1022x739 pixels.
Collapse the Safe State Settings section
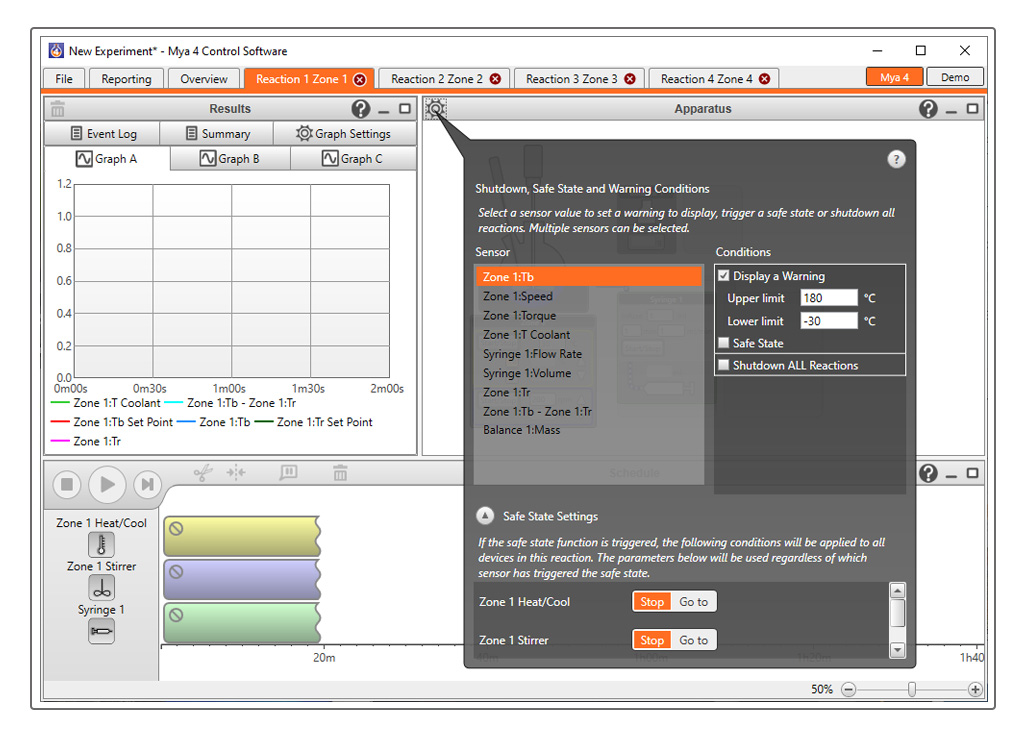(x=485, y=516)
